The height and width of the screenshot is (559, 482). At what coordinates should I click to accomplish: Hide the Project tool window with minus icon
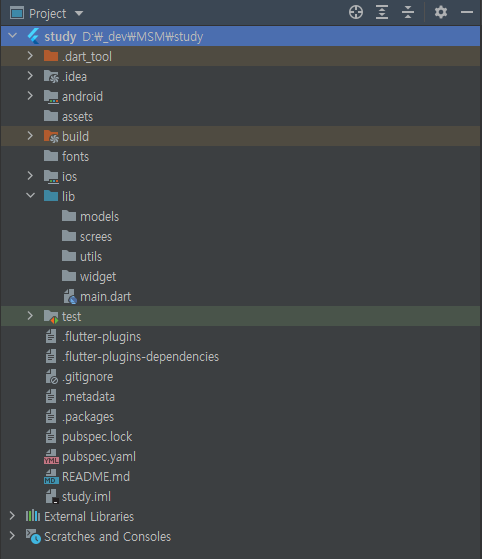pos(467,12)
